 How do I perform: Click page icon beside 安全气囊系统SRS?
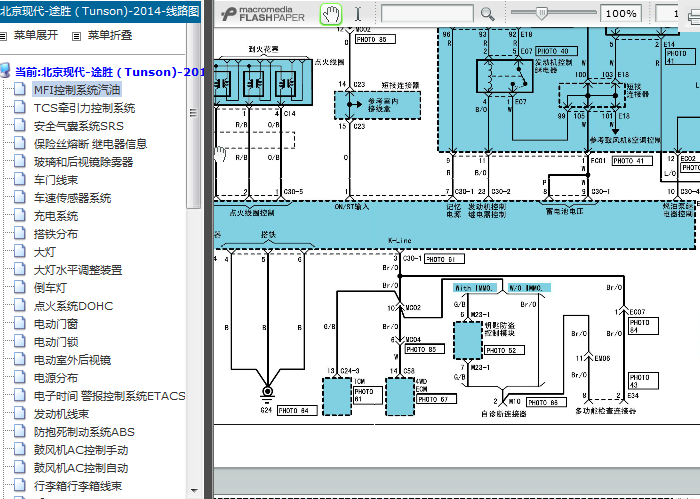tap(19, 125)
